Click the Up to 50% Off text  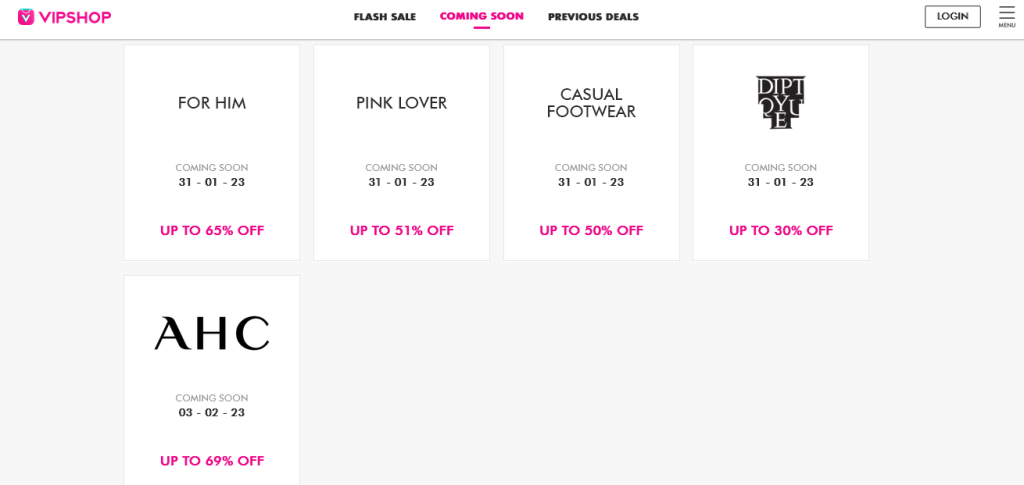click(x=591, y=230)
